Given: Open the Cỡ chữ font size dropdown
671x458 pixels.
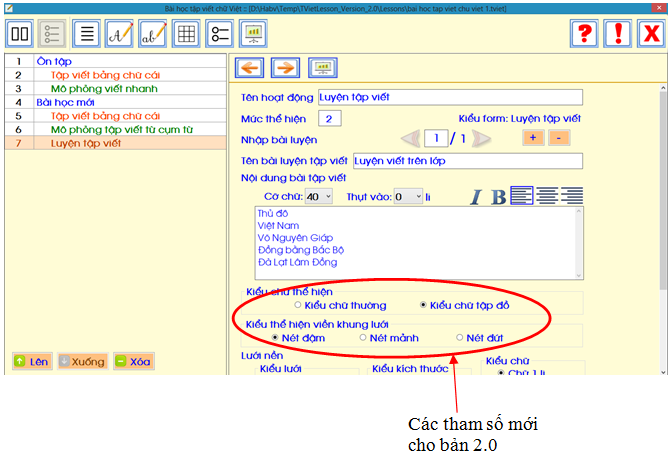Looking at the screenshot, I should coord(319,197).
